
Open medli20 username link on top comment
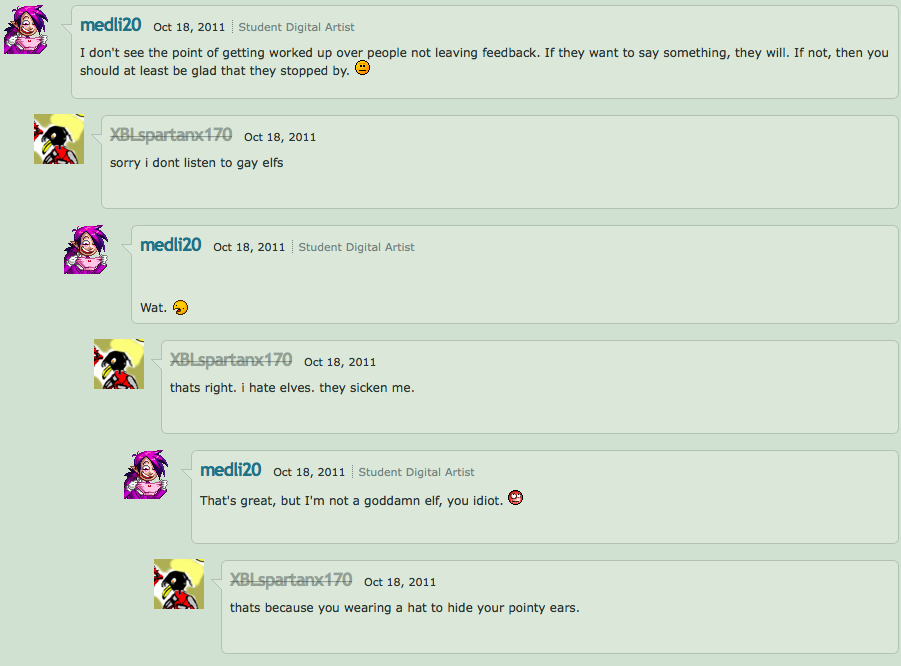[x=111, y=25]
